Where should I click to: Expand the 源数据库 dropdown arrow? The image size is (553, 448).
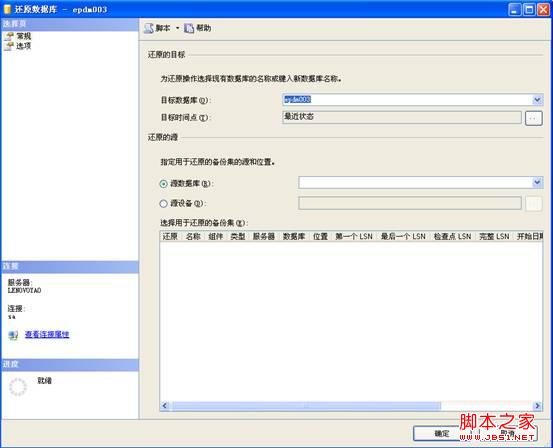point(537,182)
